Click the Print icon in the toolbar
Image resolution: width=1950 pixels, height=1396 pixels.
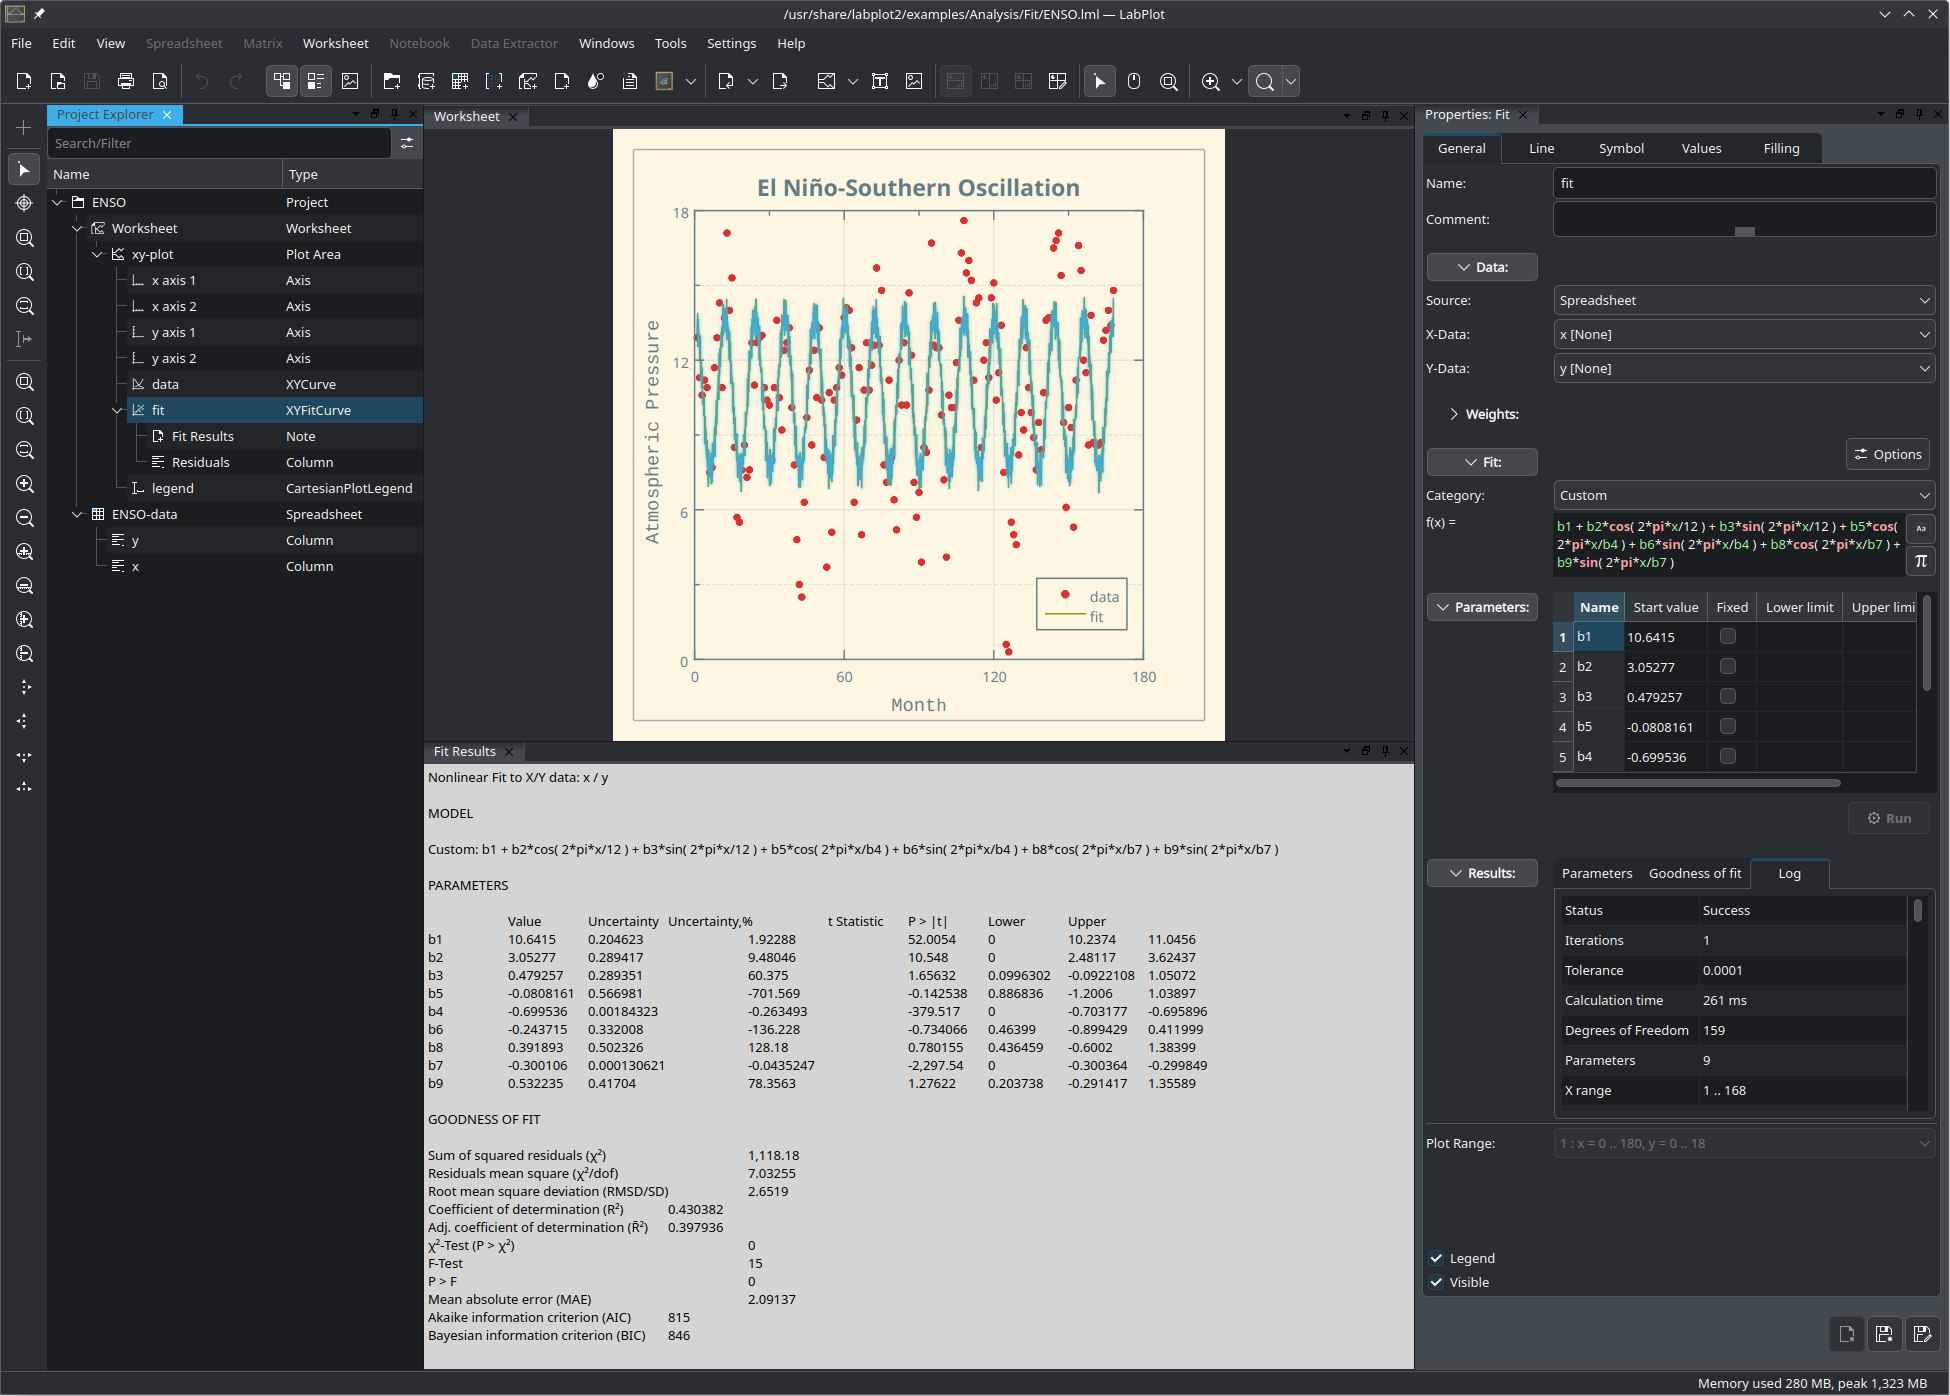click(x=126, y=82)
